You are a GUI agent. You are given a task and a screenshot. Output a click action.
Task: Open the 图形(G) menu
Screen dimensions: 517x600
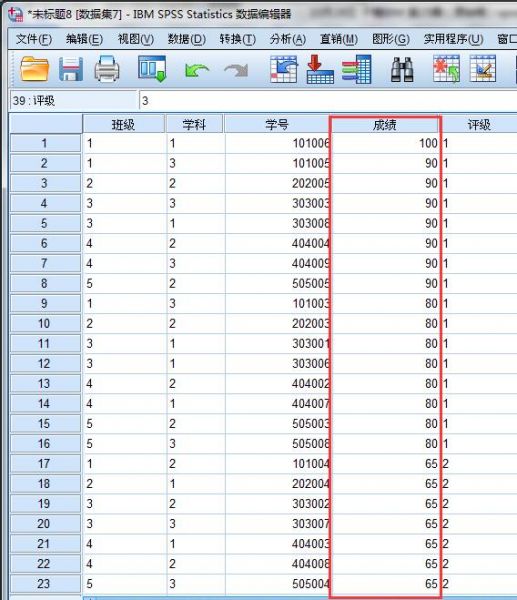[391, 39]
